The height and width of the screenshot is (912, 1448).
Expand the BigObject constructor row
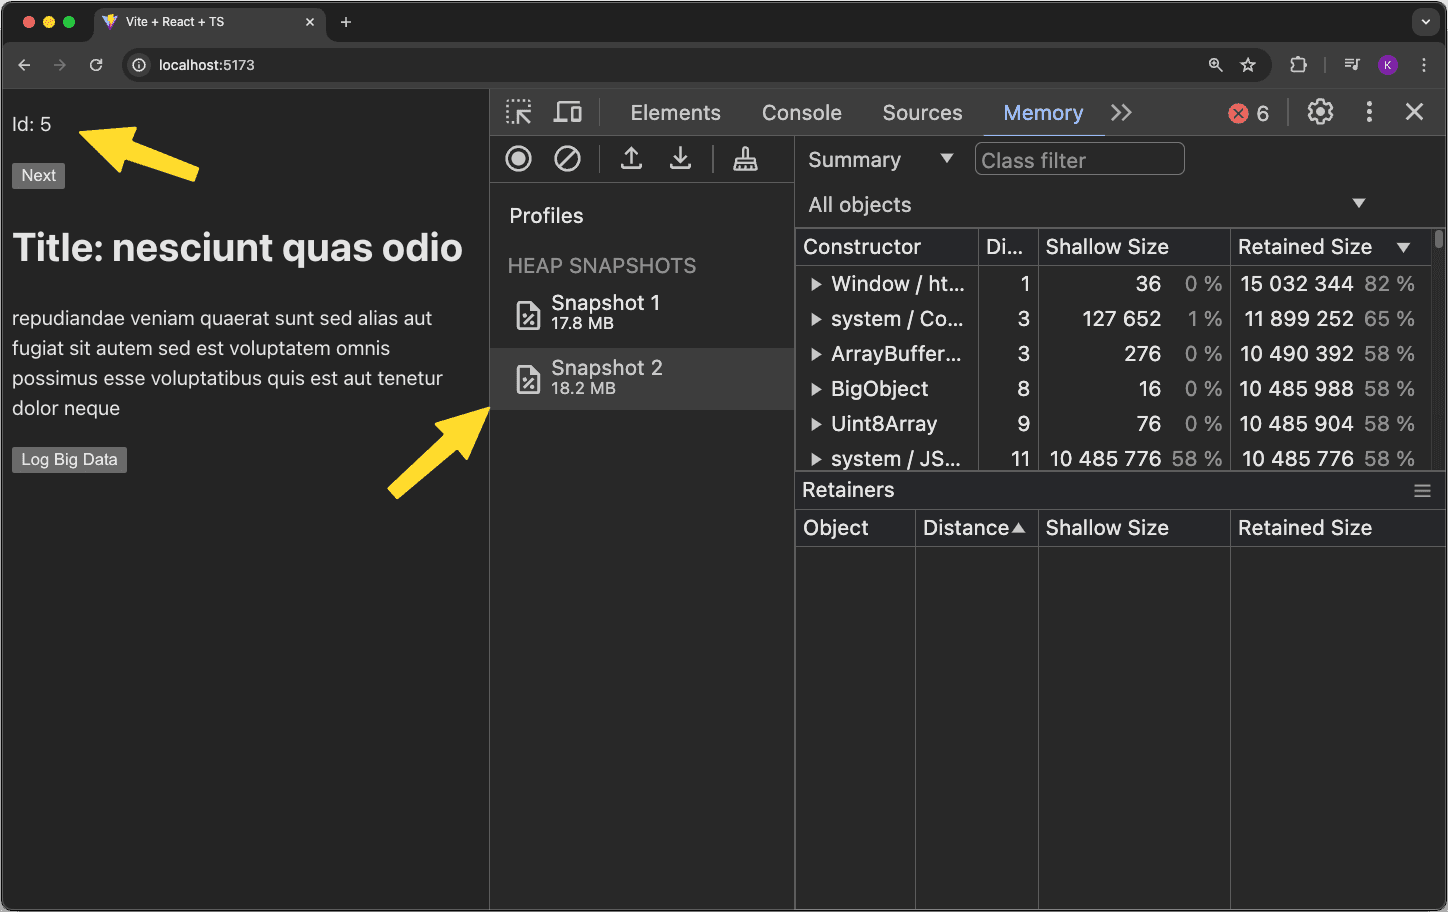816,389
